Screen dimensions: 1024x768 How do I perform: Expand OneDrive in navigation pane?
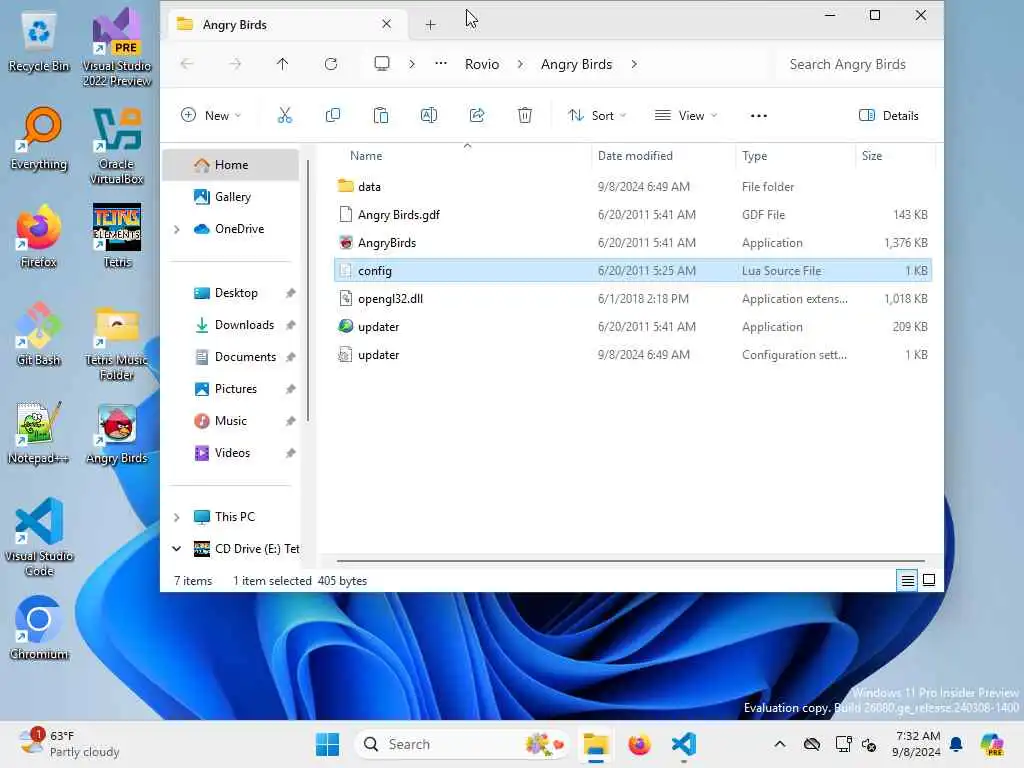(x=176, y=229)
